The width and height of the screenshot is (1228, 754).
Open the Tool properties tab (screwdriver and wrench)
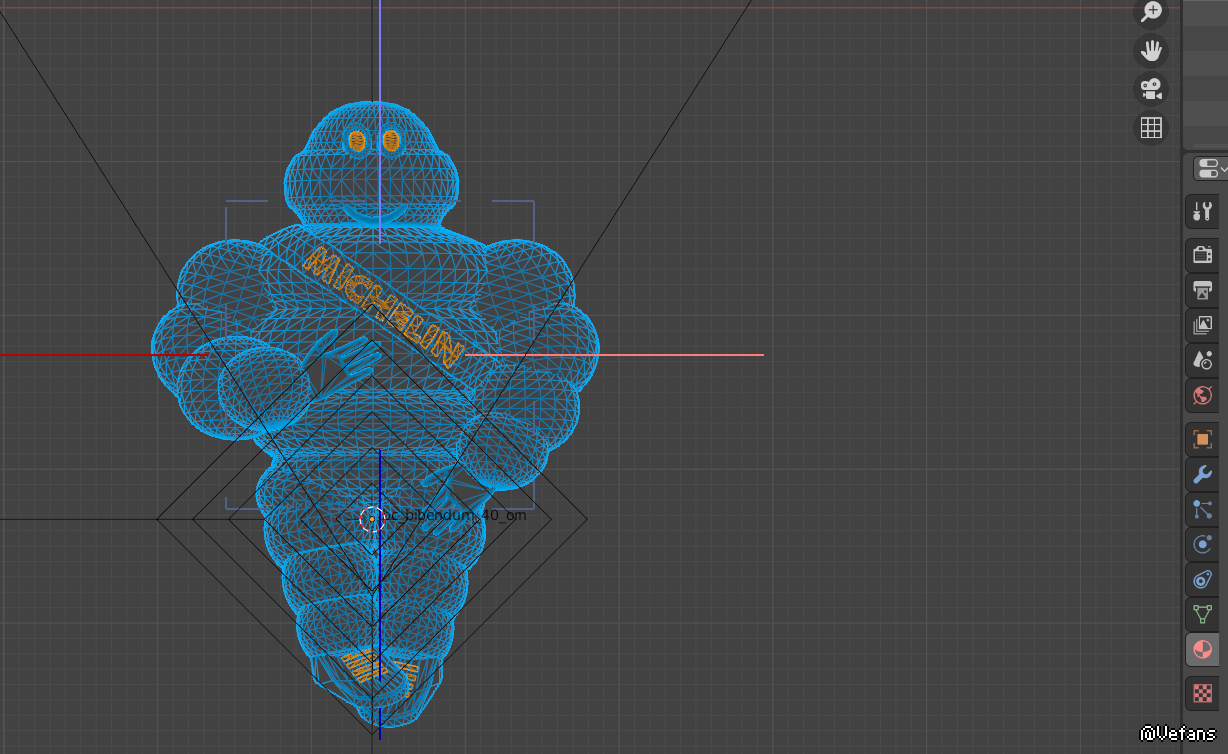coord(1203,212)
